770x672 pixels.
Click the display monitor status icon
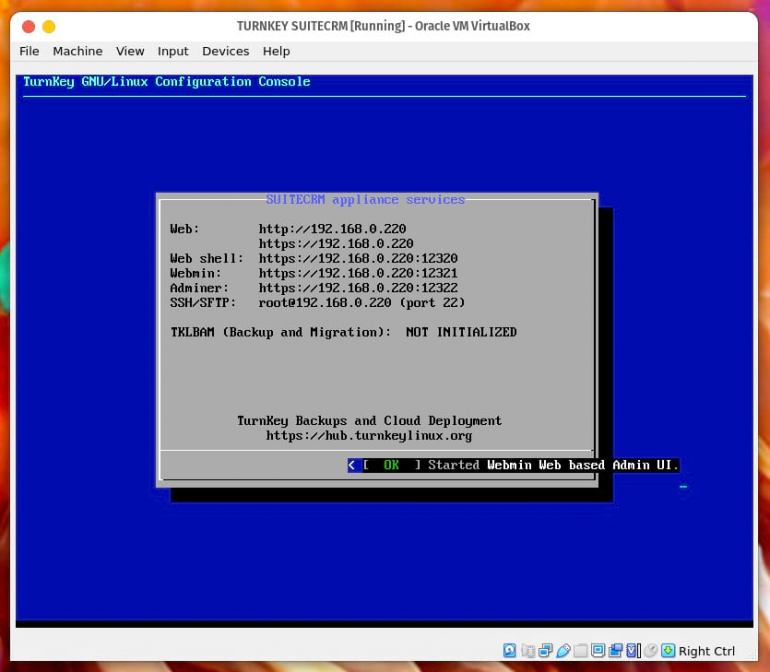pyautogui.click(x=598, y=650)
